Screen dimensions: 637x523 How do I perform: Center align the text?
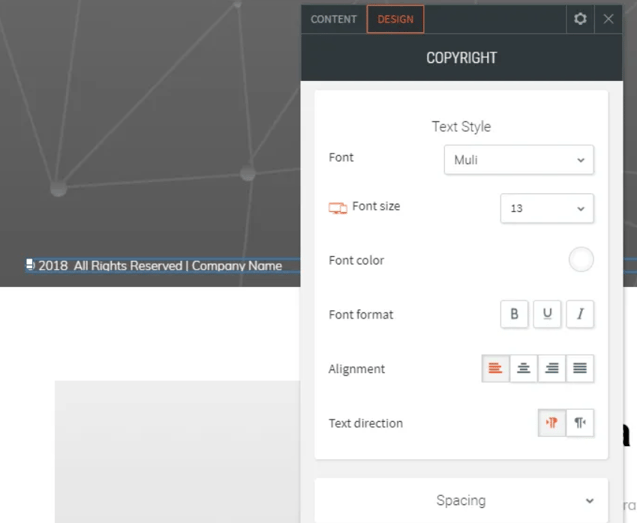click(x=523, y=368)
